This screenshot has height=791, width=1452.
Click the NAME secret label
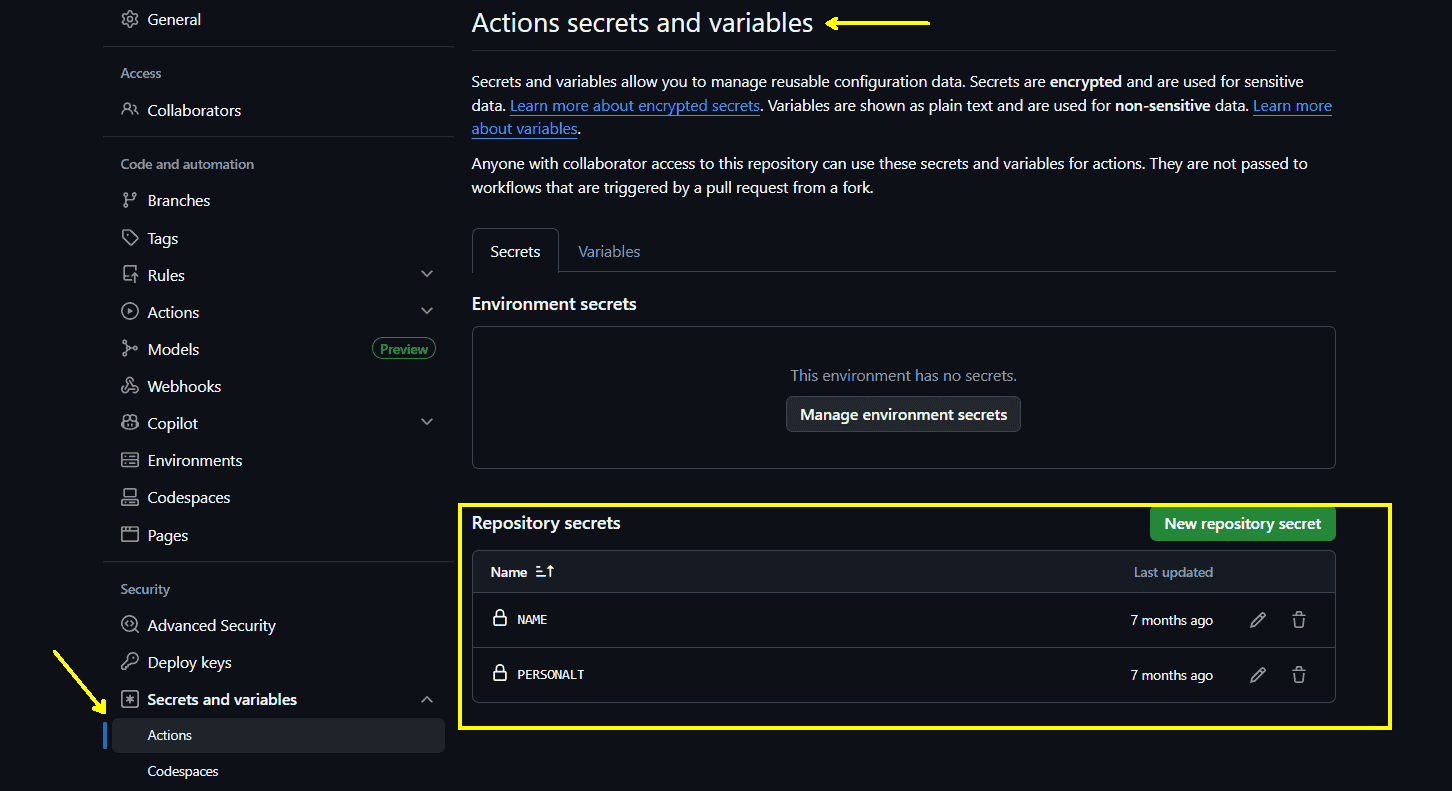click(x=532, y=620)
